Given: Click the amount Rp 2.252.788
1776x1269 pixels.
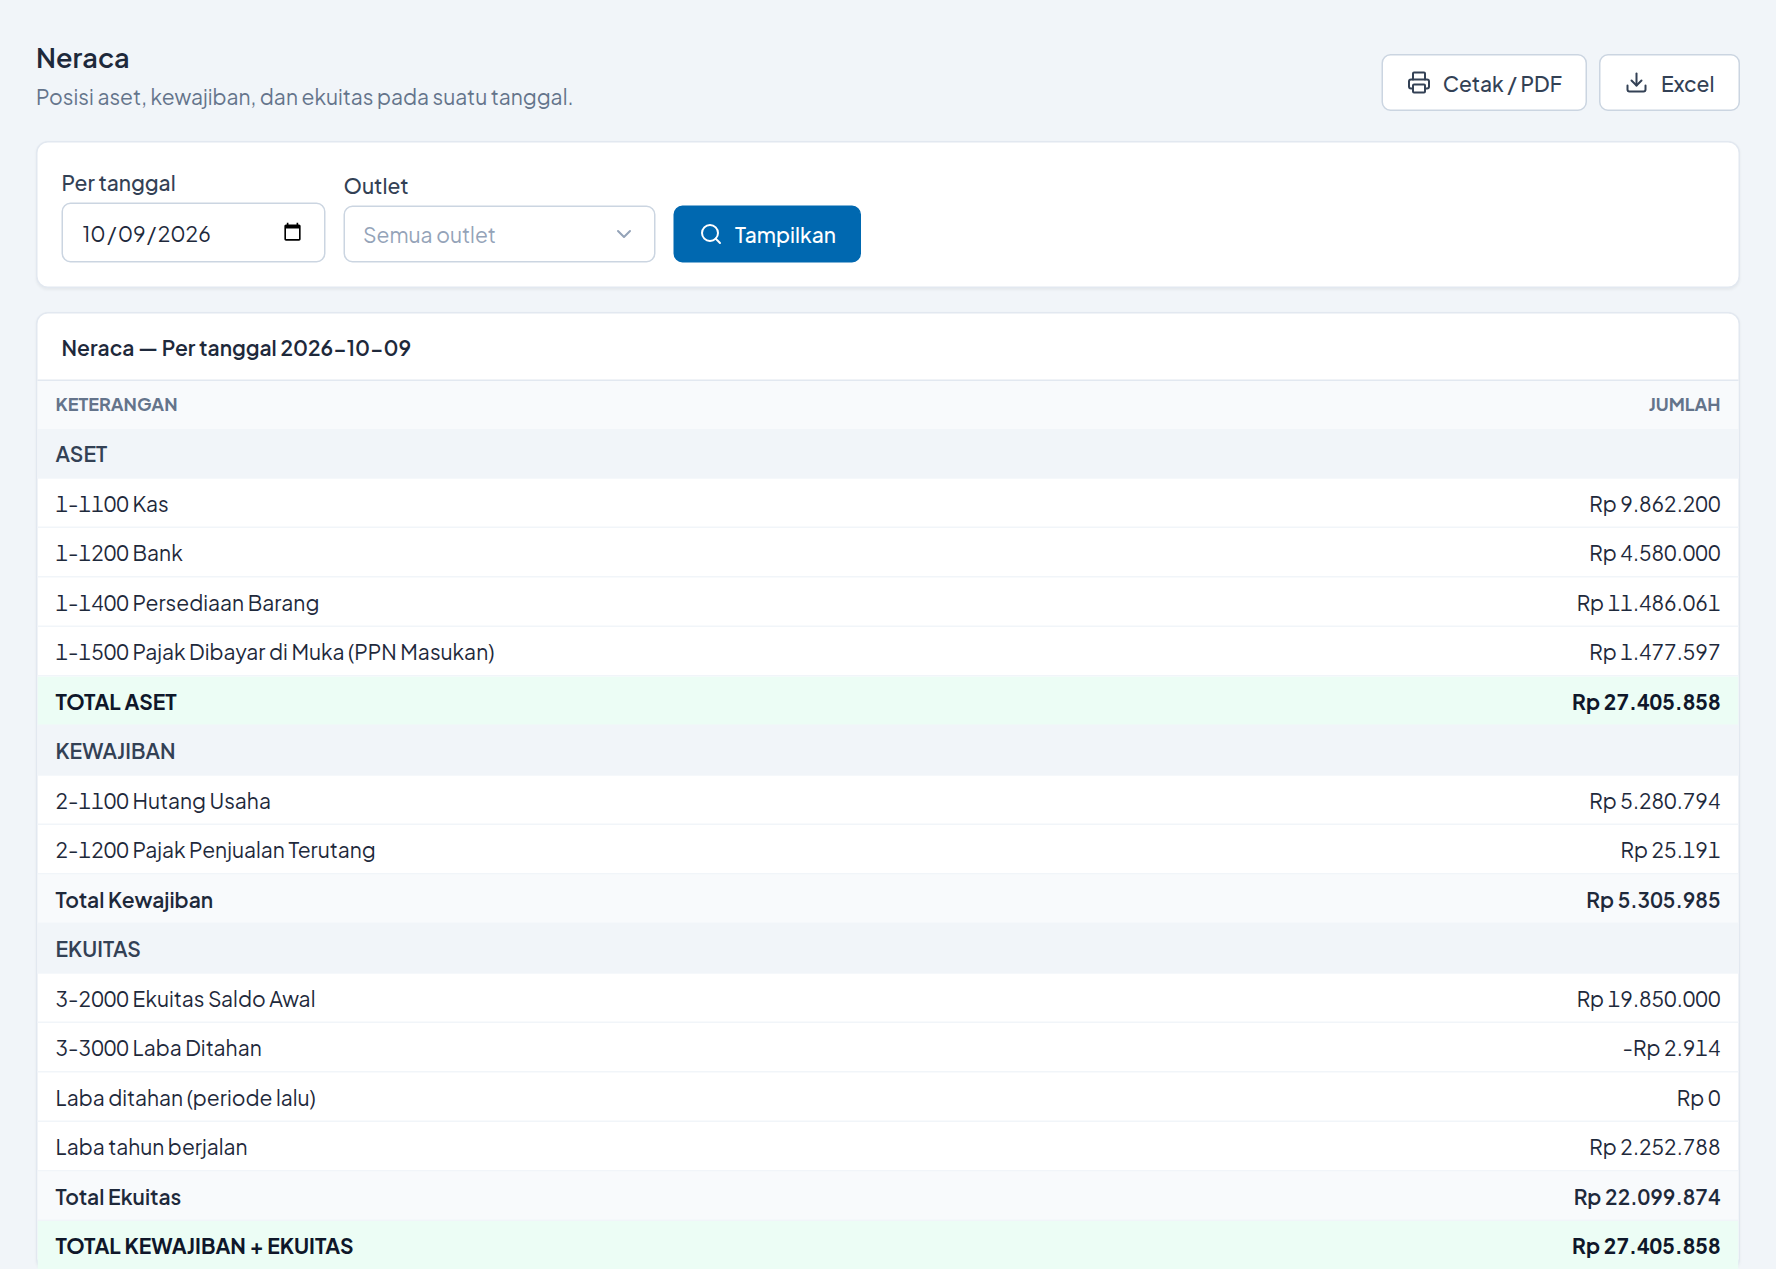Looking at the screenshot, I should (x=1654, y=1147).
